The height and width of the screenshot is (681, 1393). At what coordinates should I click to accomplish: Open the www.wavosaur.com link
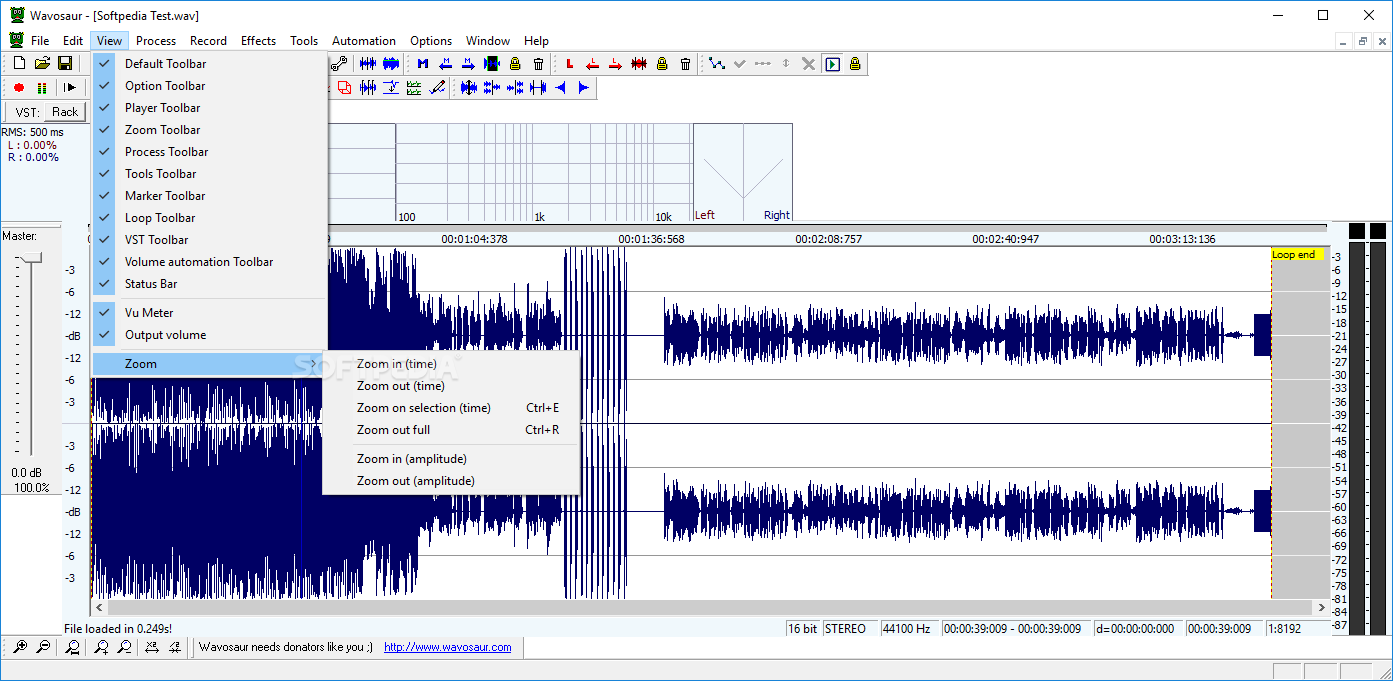point(448,647)
